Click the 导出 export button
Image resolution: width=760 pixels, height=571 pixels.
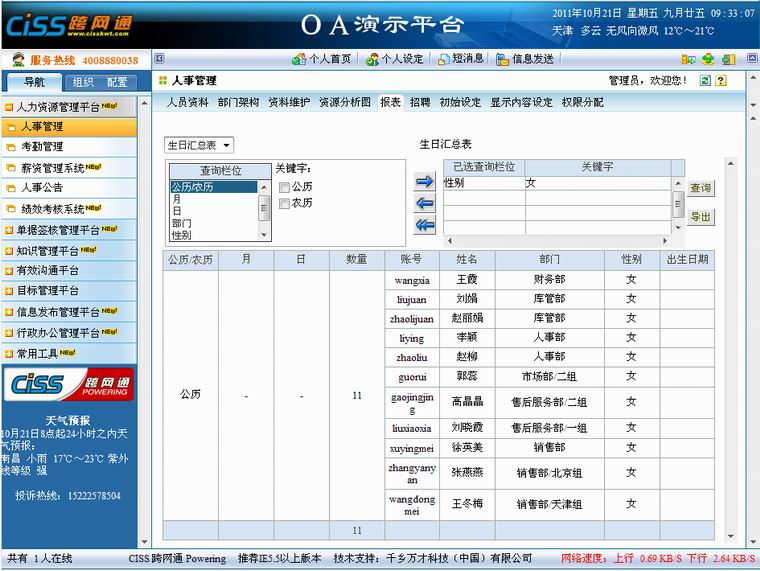[700, 217]
